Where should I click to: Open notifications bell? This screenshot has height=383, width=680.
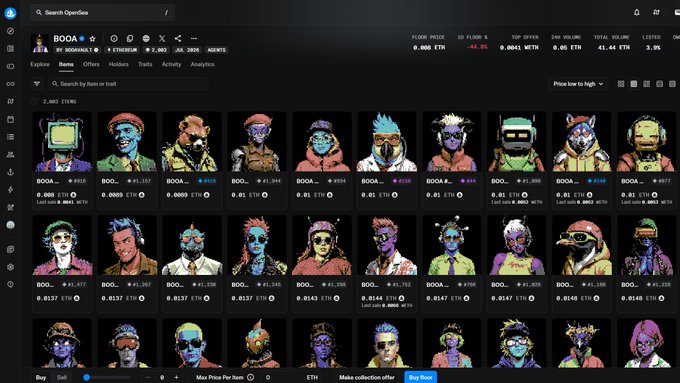click(x=637, y=13)
